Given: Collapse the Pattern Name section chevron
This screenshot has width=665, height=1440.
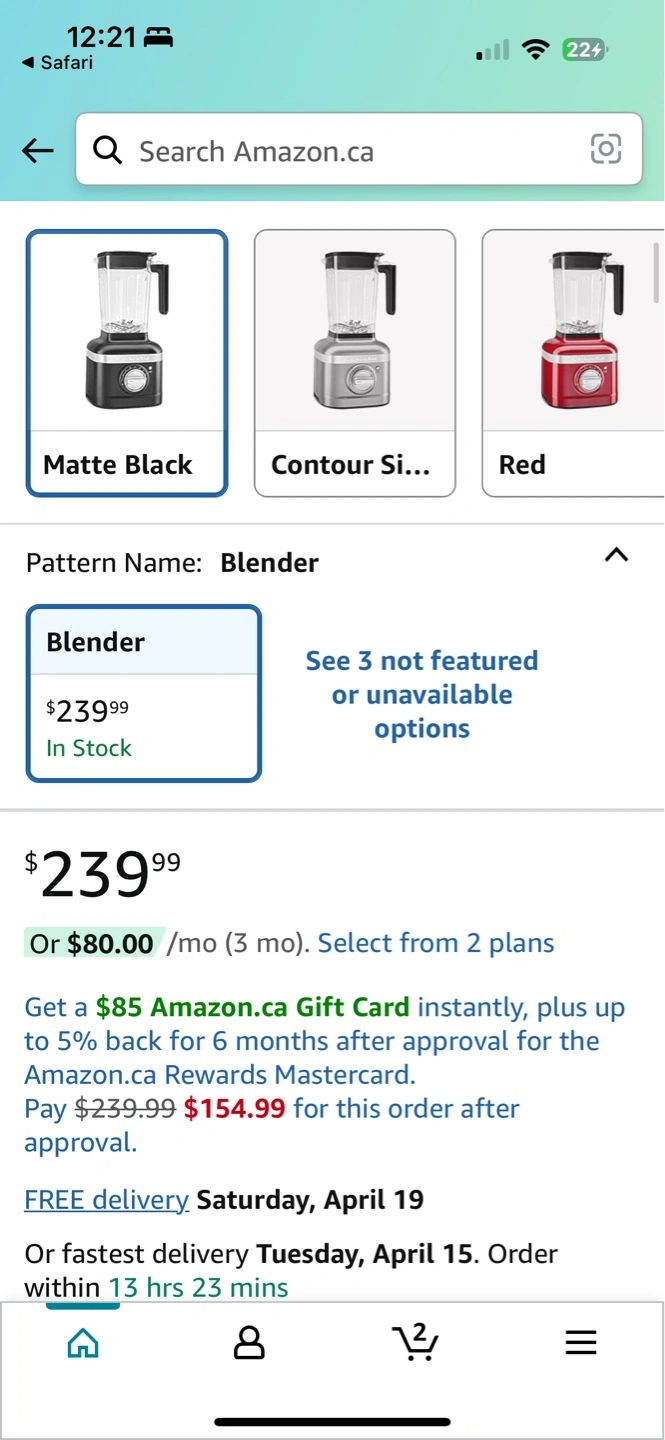Looking at the screenshot, I should [x=617, y=555].
